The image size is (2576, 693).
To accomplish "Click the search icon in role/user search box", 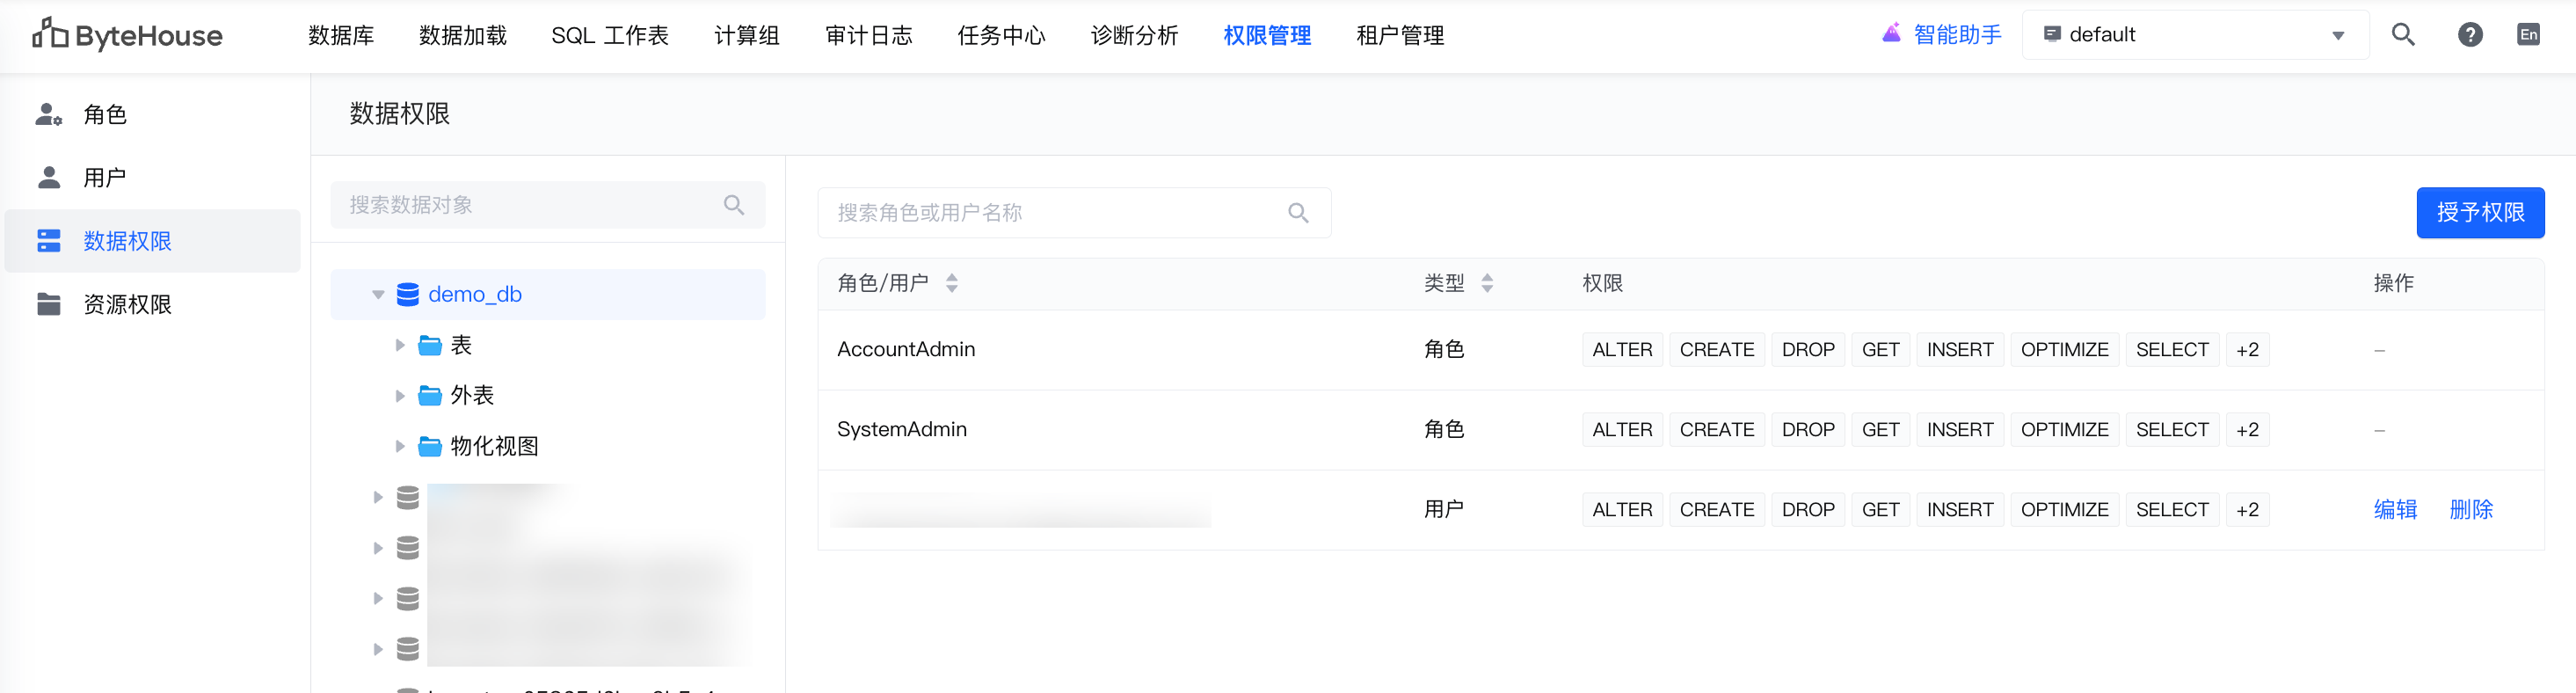I will coord(1298,213).
